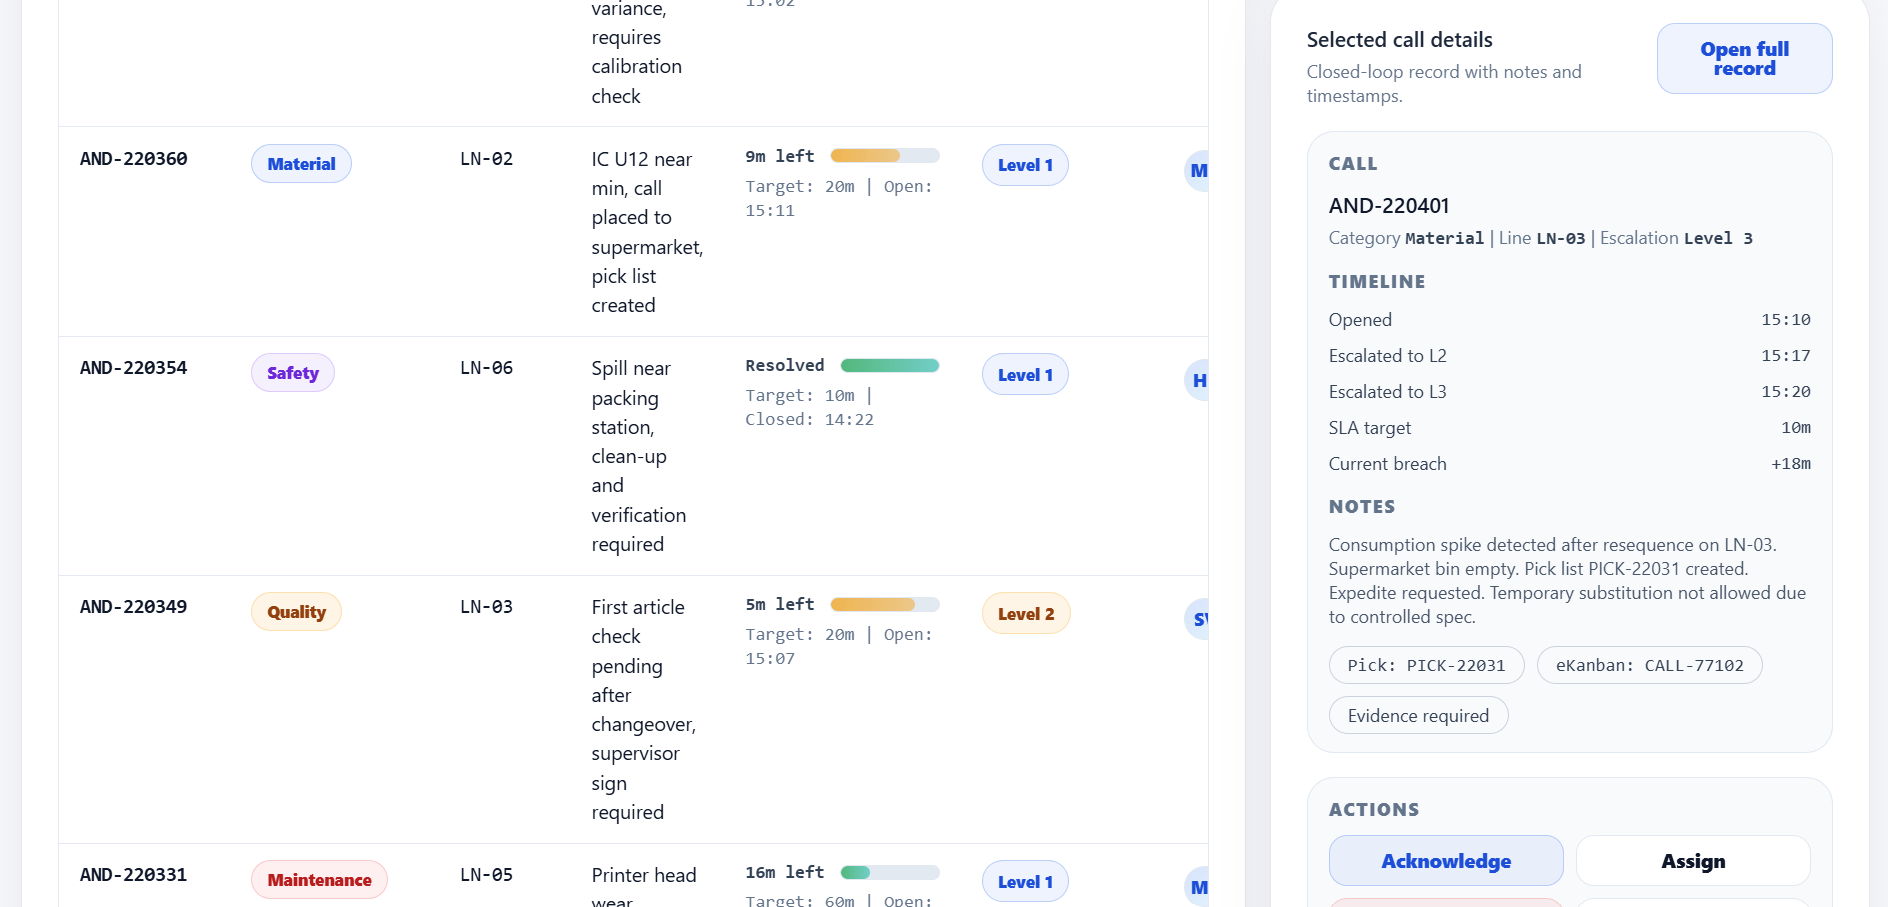Screen dimensions: 1888x907
Task: Click the H avatar in Safety row
Action: coord(1197,381)
